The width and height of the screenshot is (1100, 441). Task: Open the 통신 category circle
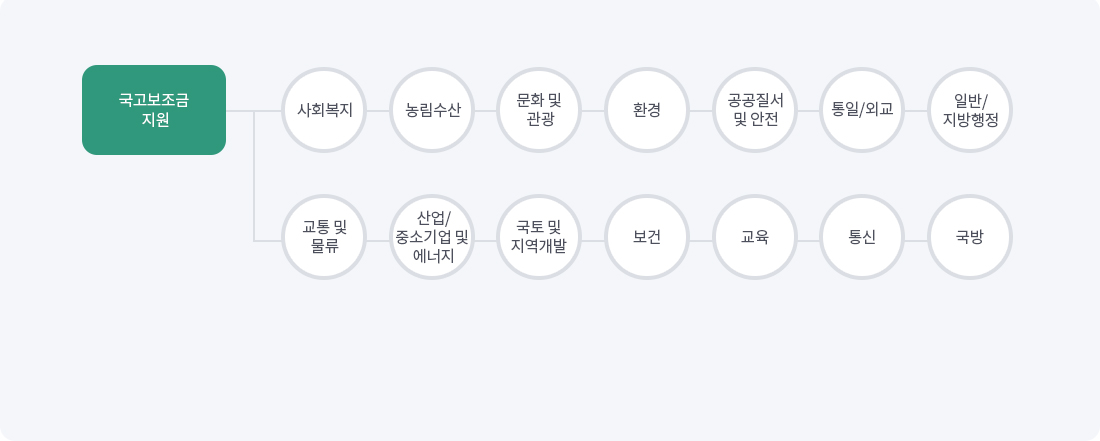[x=862, y=237]
